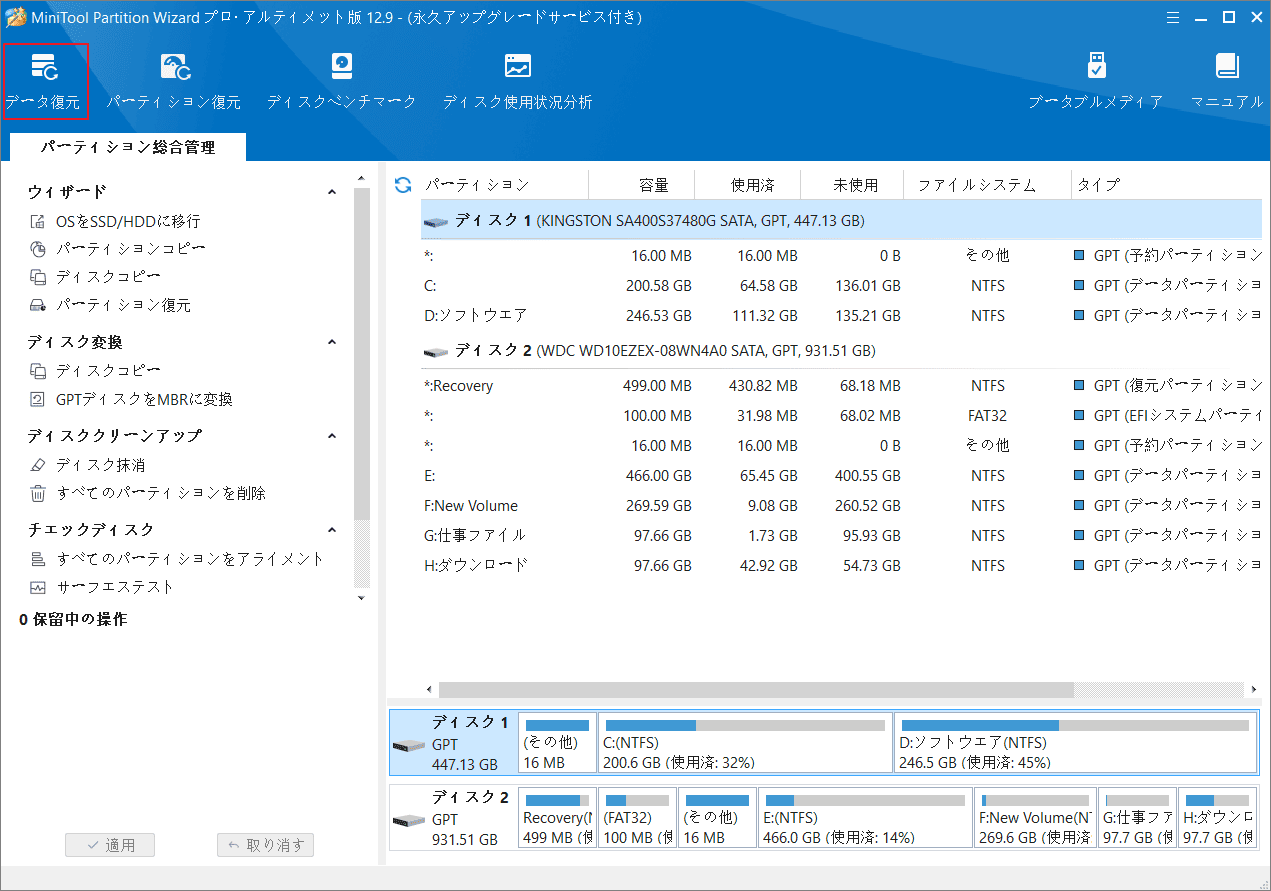Select the *:Recovery partition row
The width and height of the screenshot is (1271, 891).
[841, 386]
